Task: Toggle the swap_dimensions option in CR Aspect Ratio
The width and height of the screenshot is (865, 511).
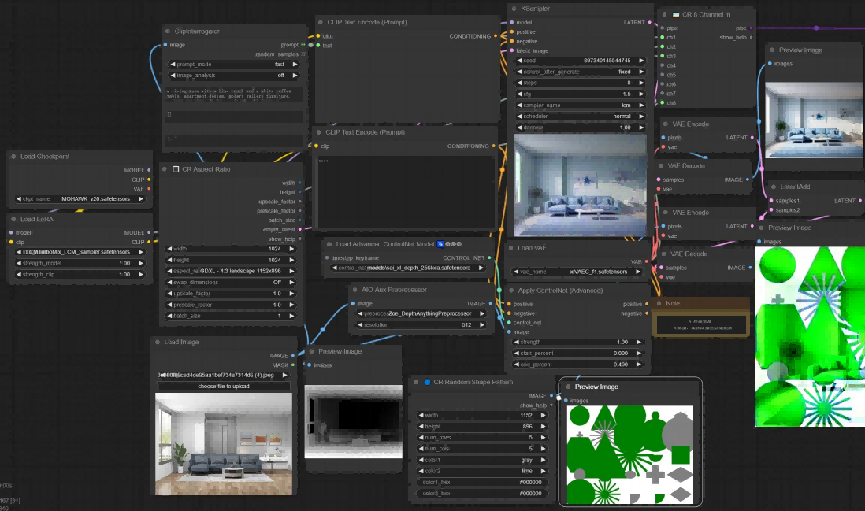Action: point(232,282)
